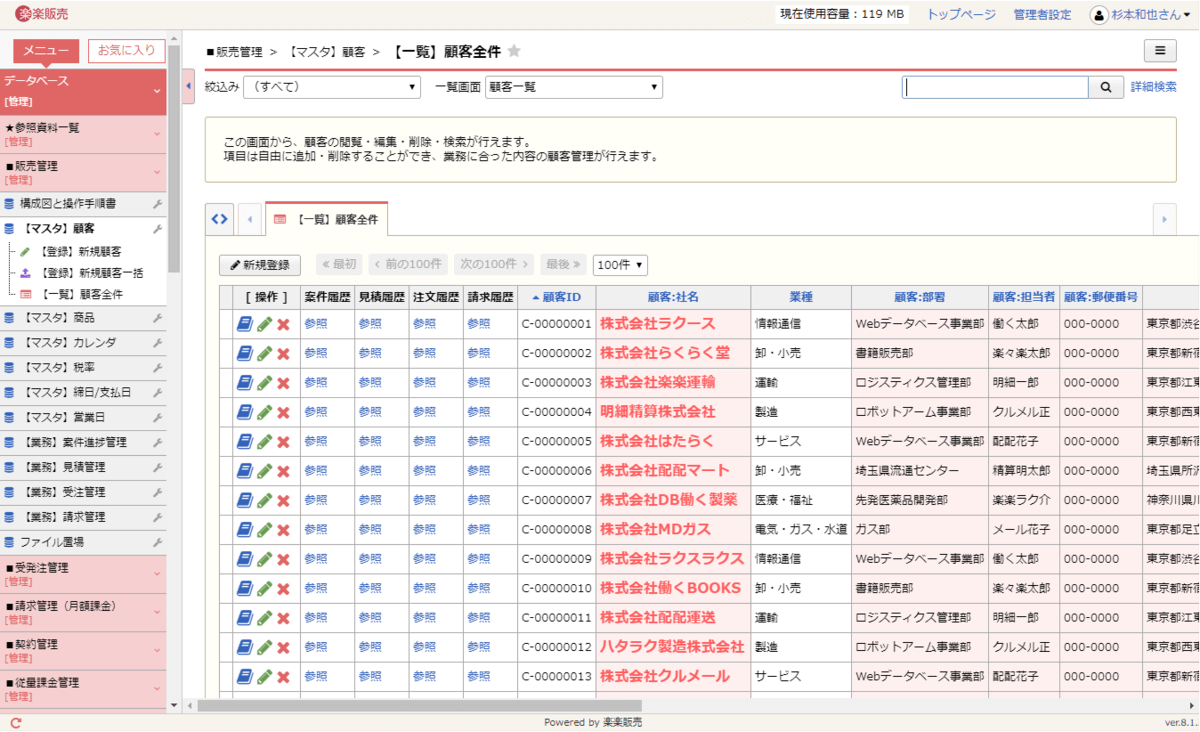Viewport: 1200px width, 732px height.
Task: Click the search magnifier icon button
Action: [x=1105, y=87]
